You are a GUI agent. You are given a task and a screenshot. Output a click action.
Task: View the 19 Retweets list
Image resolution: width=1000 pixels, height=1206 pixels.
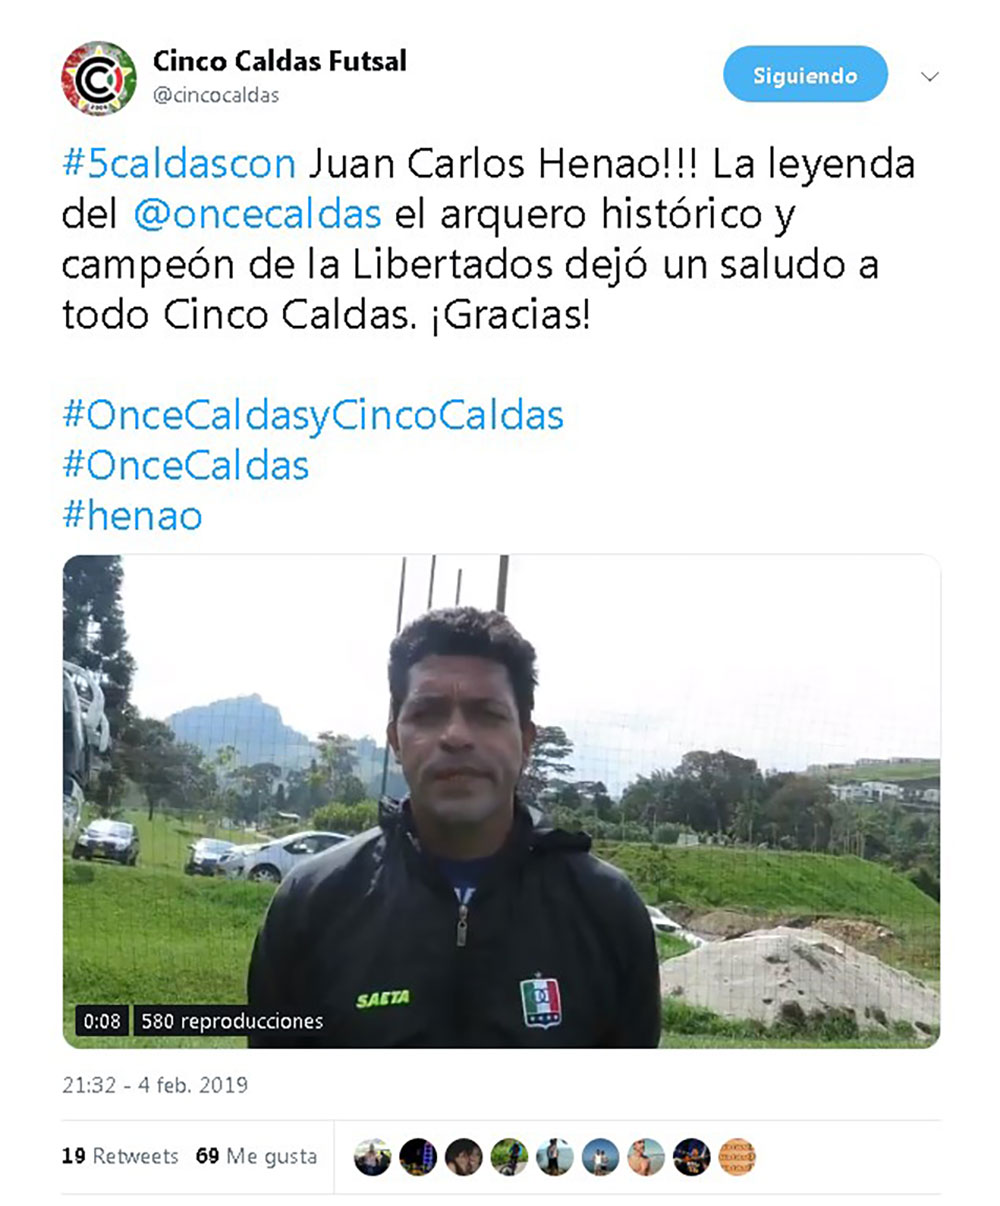[x=120, y=1156]
